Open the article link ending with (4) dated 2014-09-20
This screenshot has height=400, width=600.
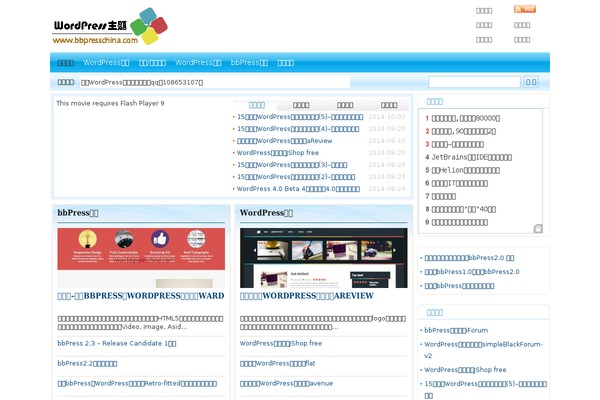298,129
